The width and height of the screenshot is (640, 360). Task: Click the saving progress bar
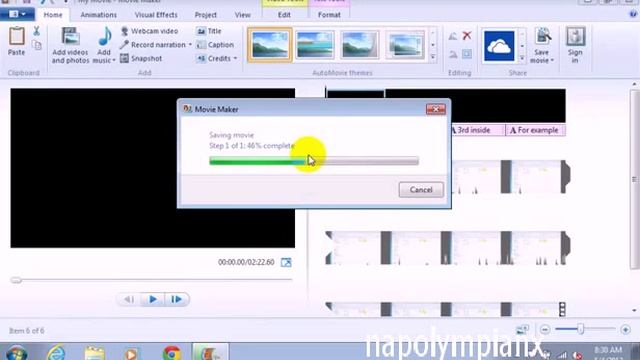pyautogui.click(x=313, y=161)
